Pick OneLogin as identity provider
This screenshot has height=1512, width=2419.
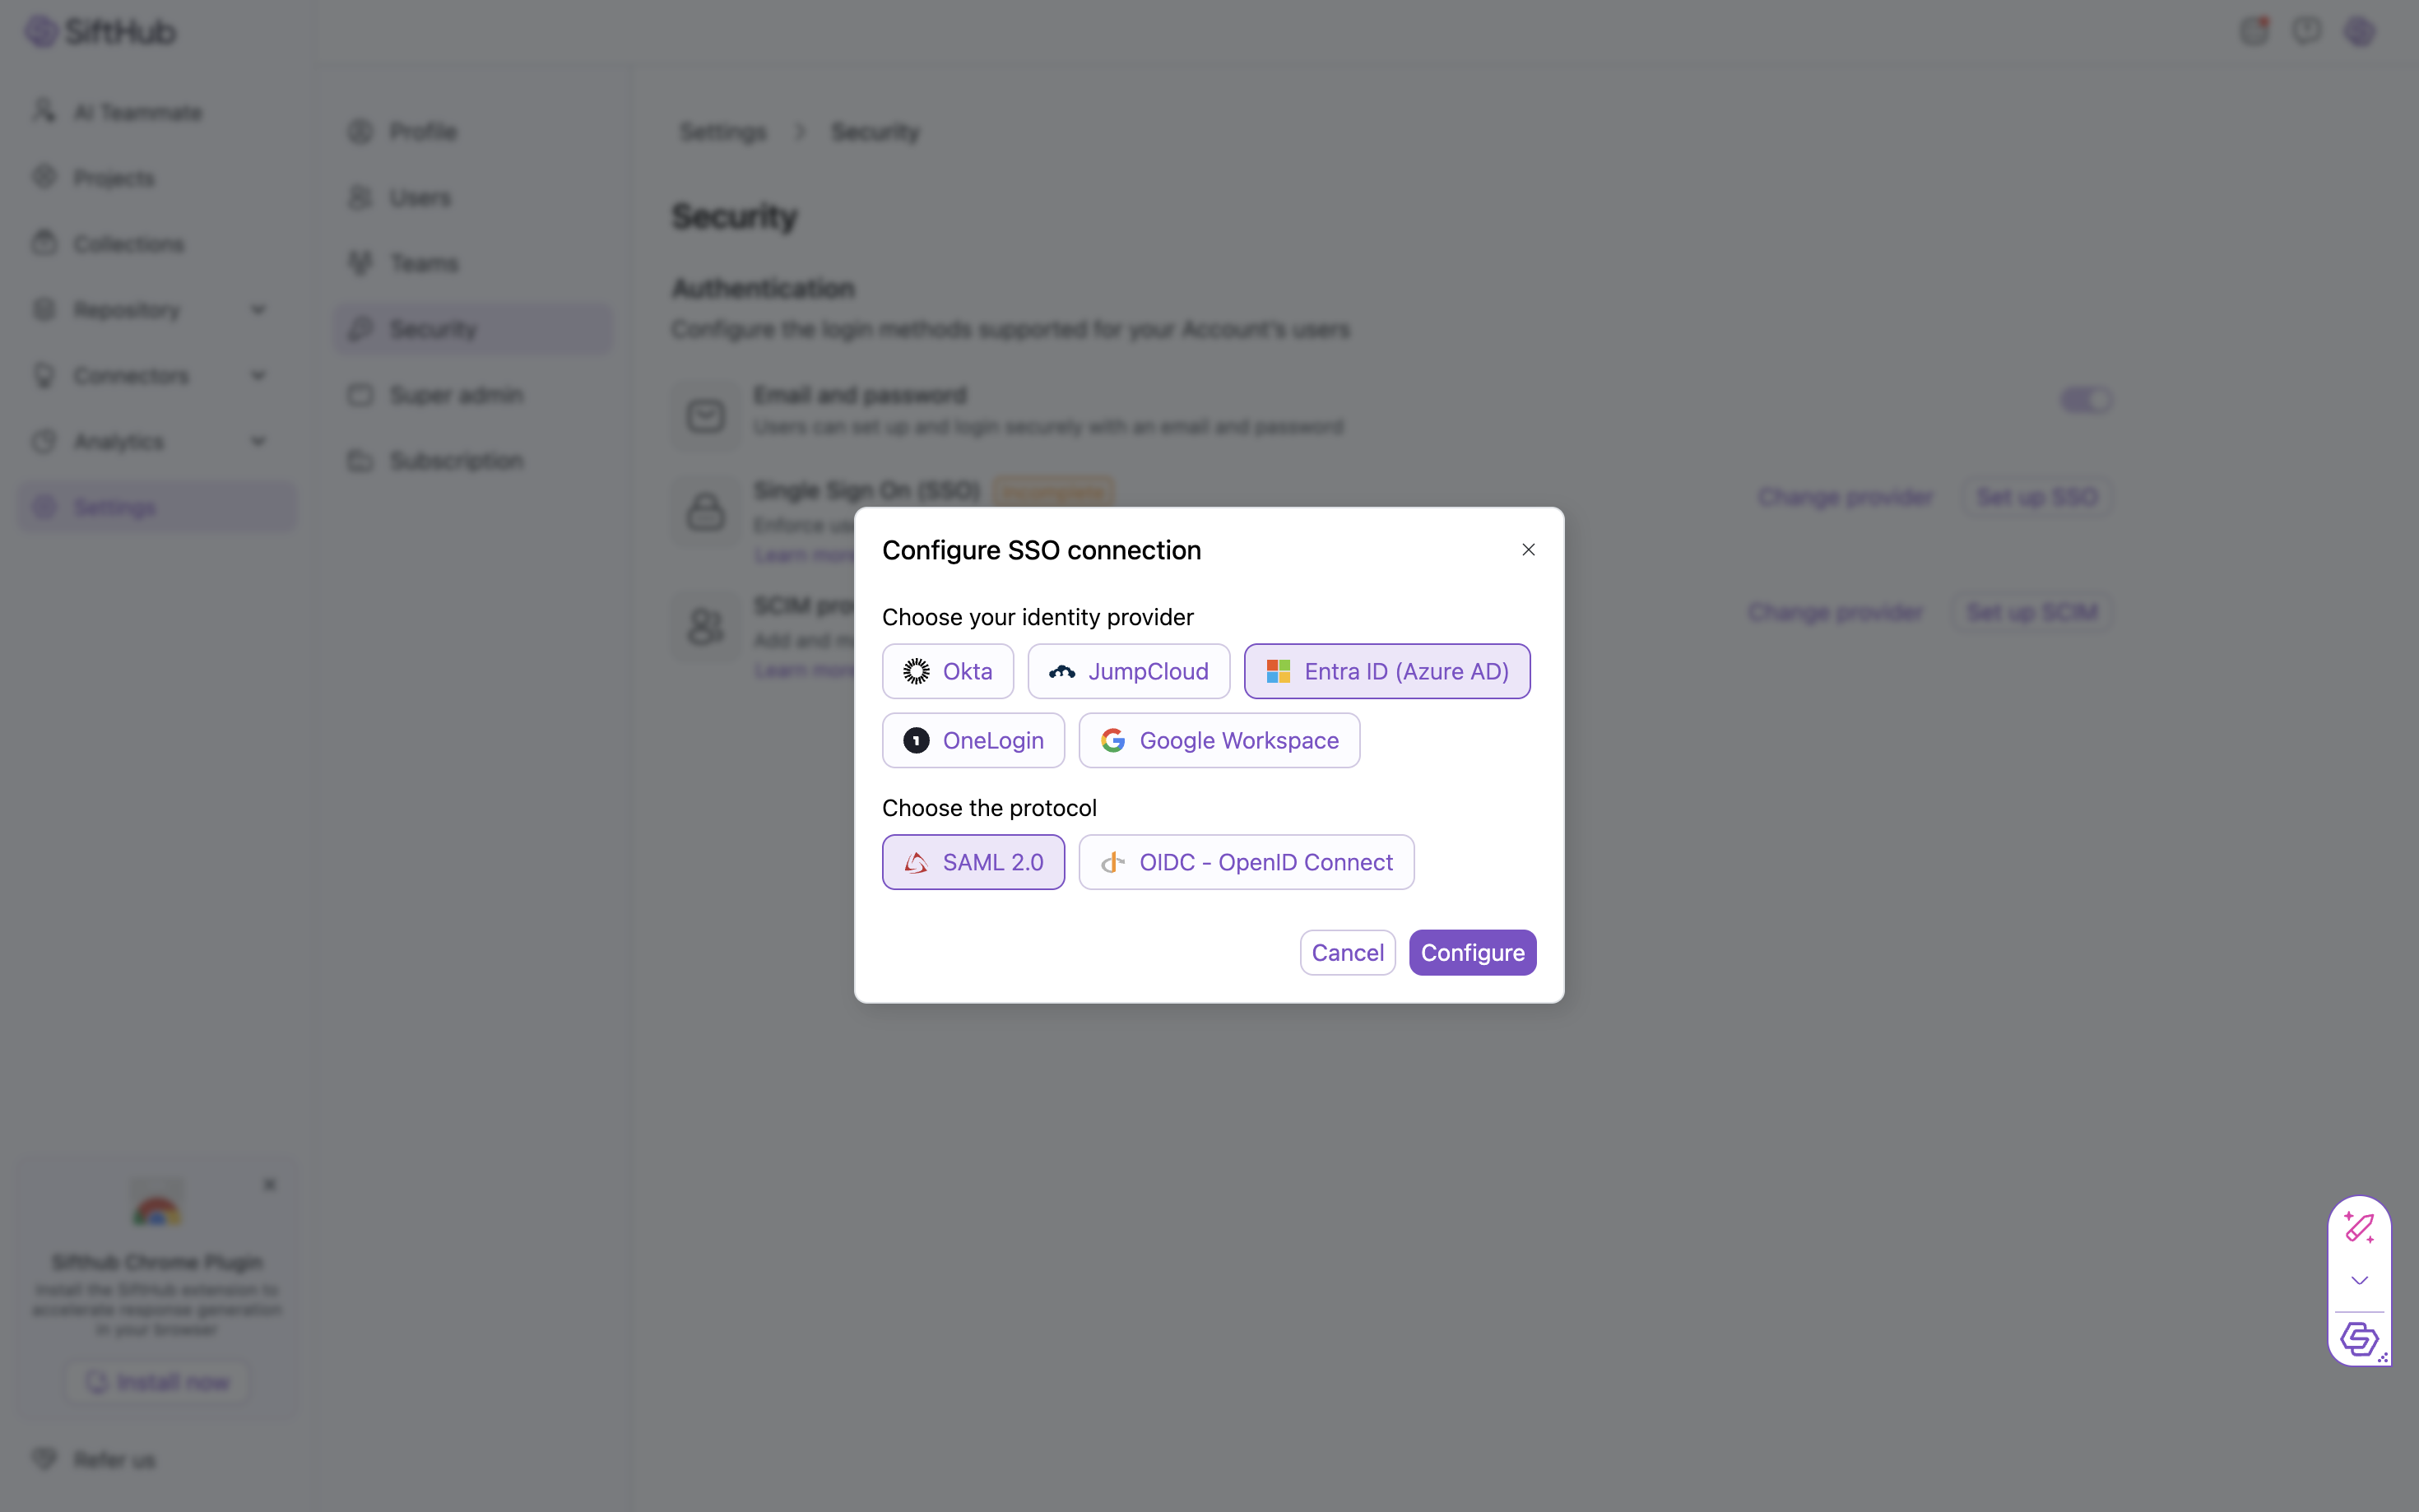972,740
